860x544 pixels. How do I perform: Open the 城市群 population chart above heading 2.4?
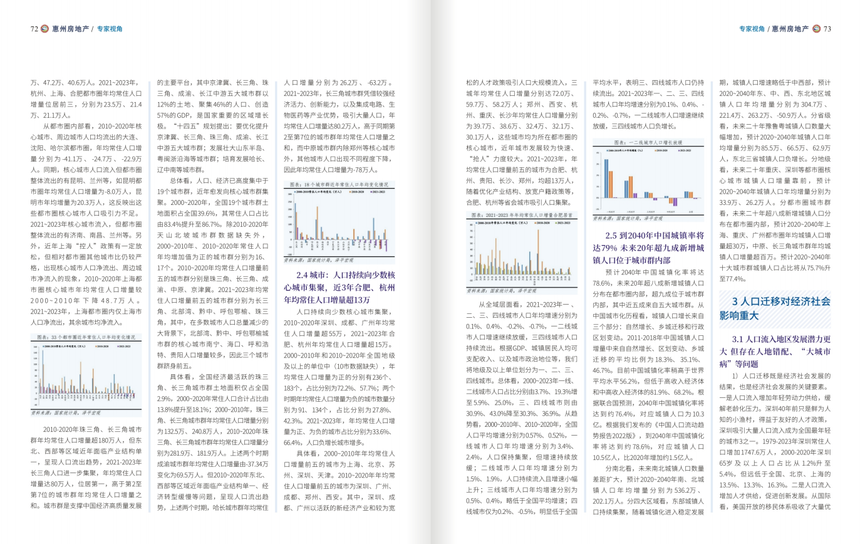[x=339, y=223]
